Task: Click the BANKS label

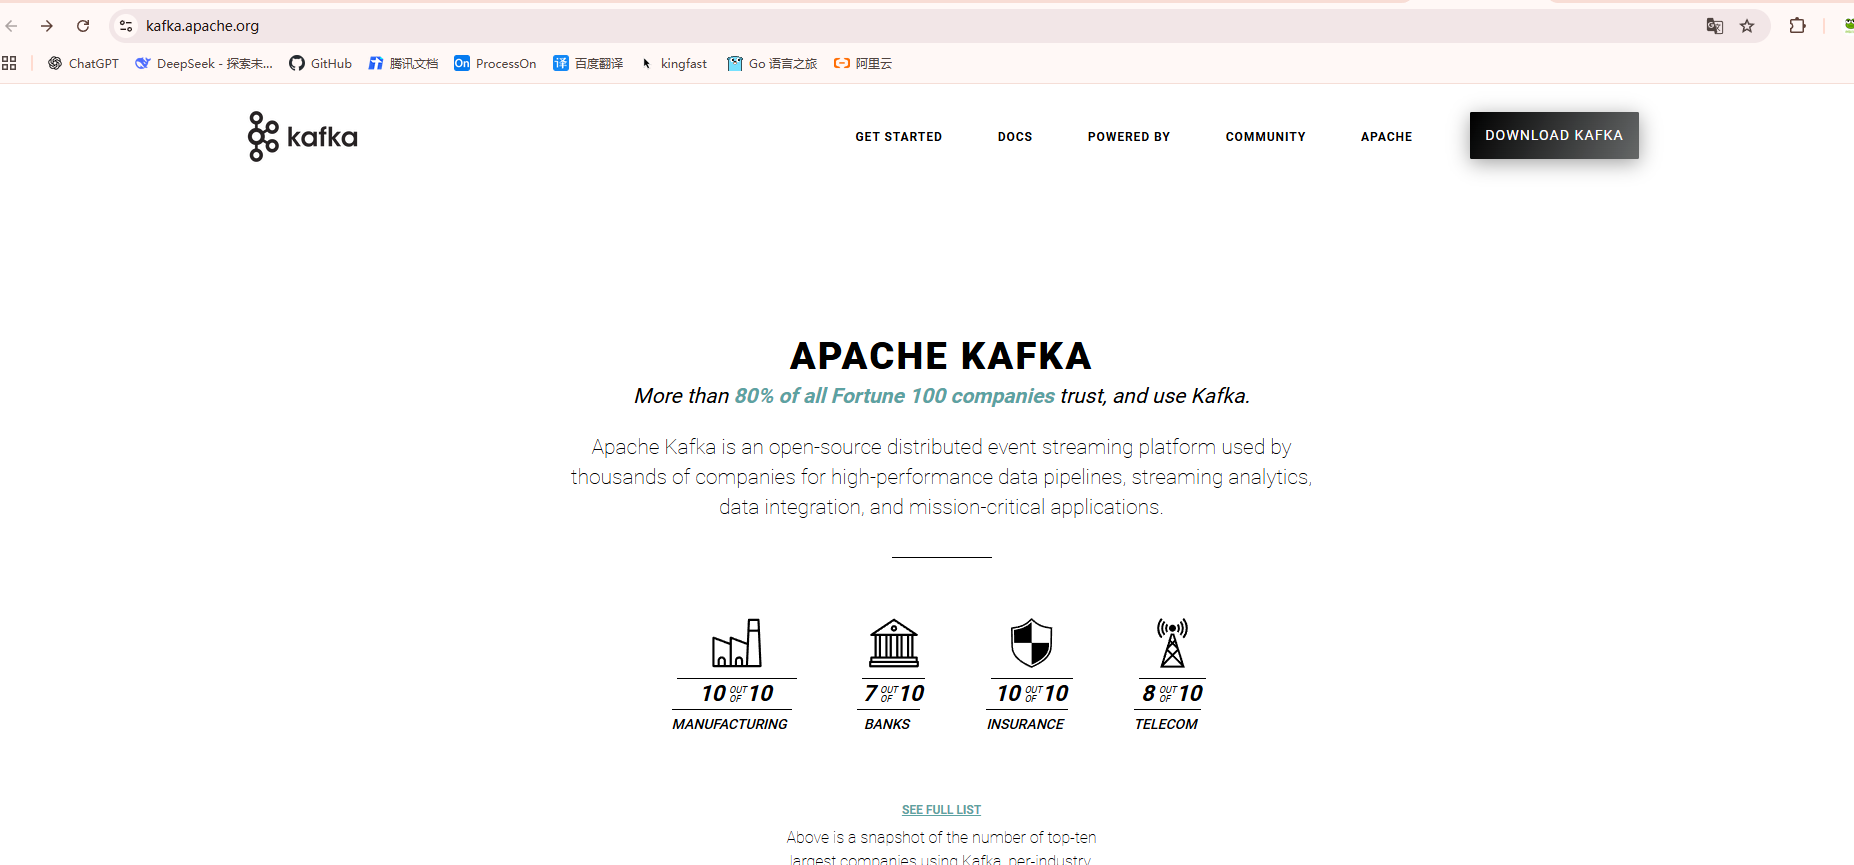Action: 888,724
